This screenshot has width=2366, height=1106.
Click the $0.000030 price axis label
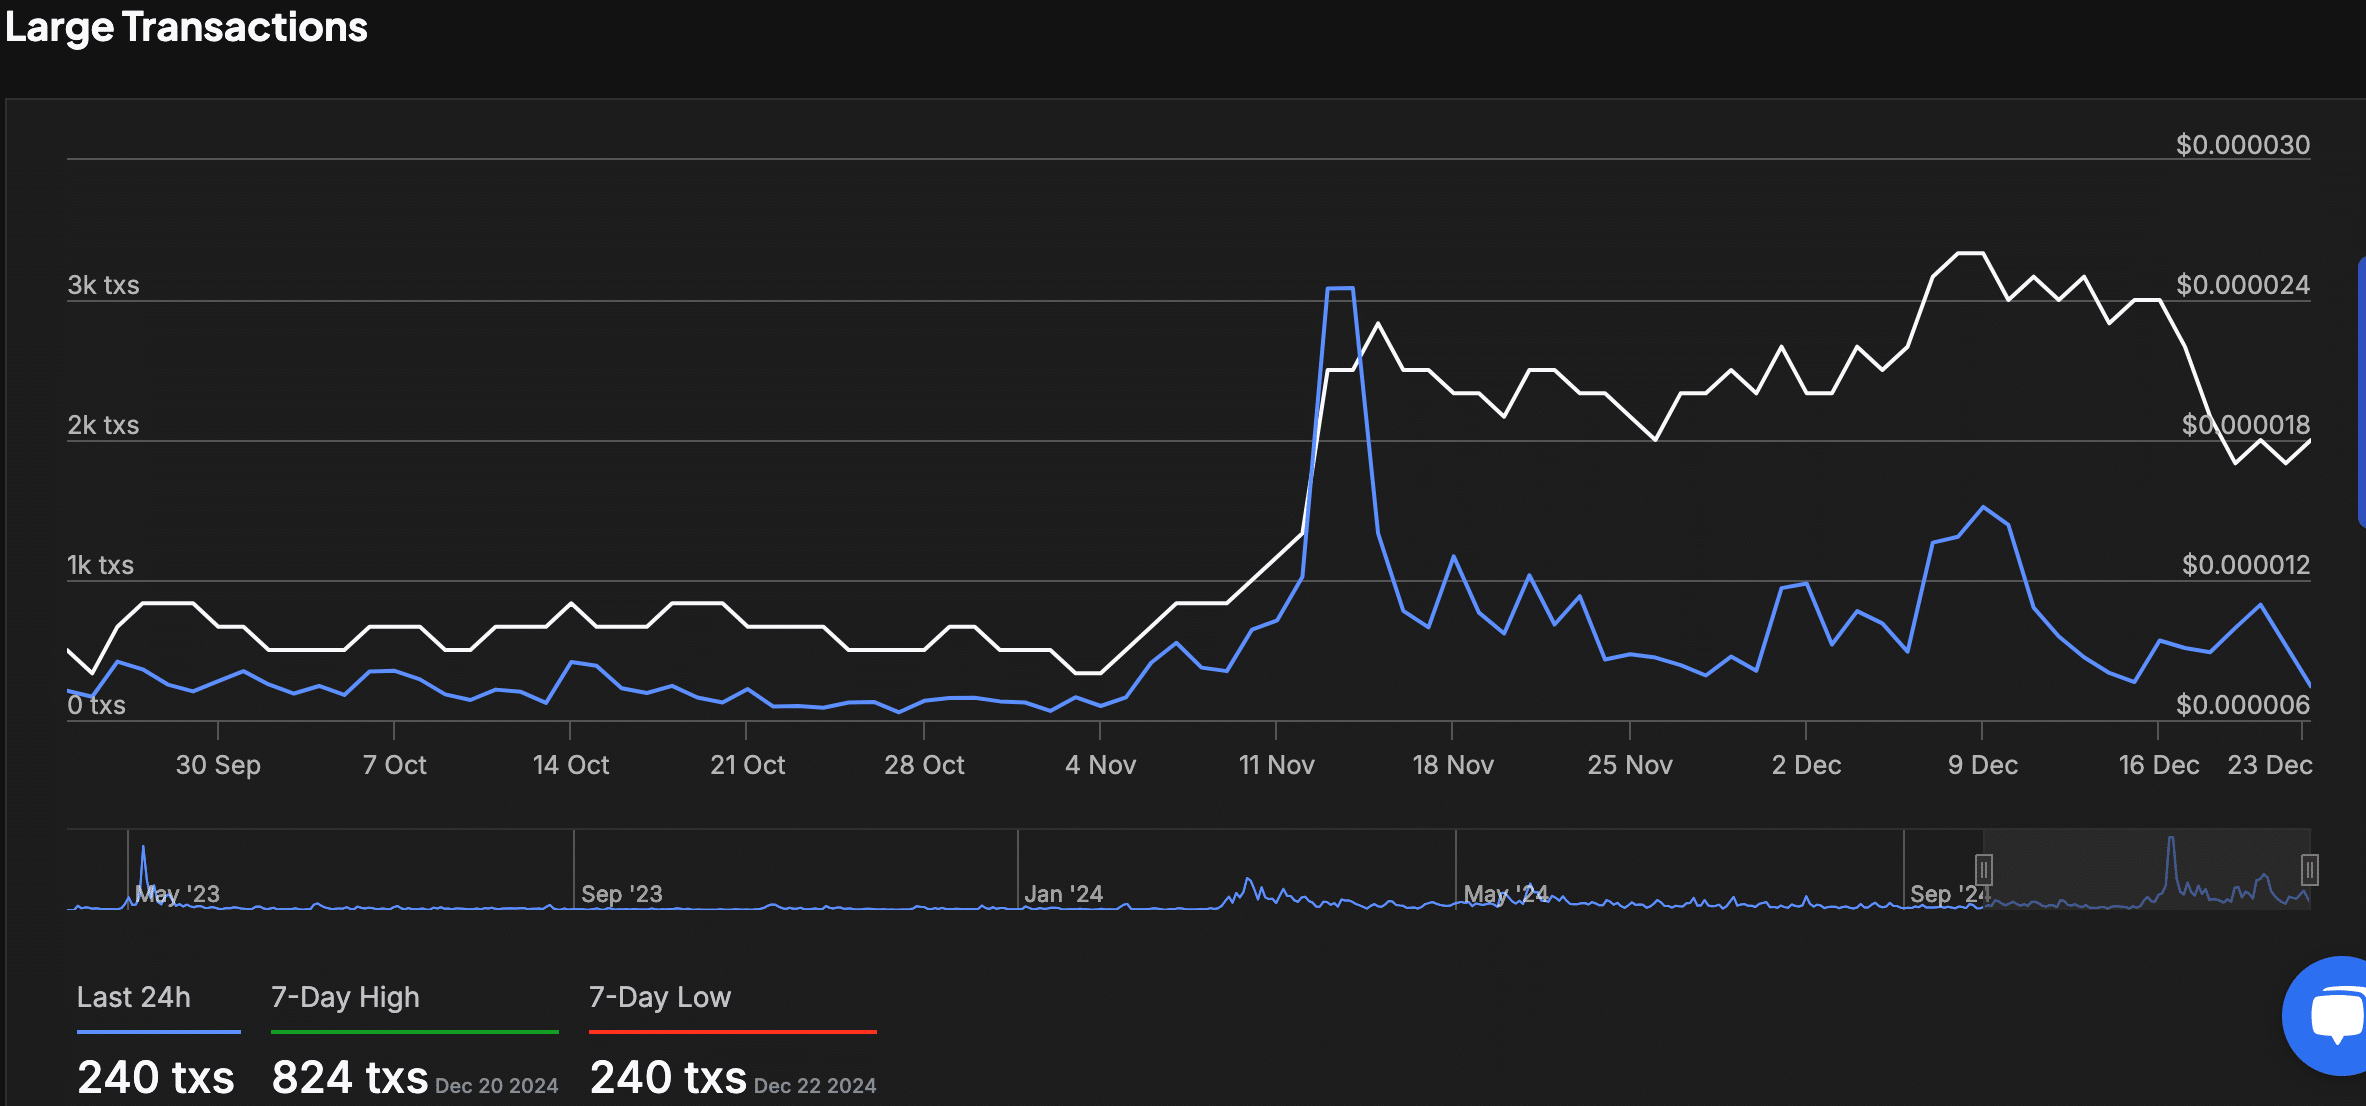coord(2243,145)
